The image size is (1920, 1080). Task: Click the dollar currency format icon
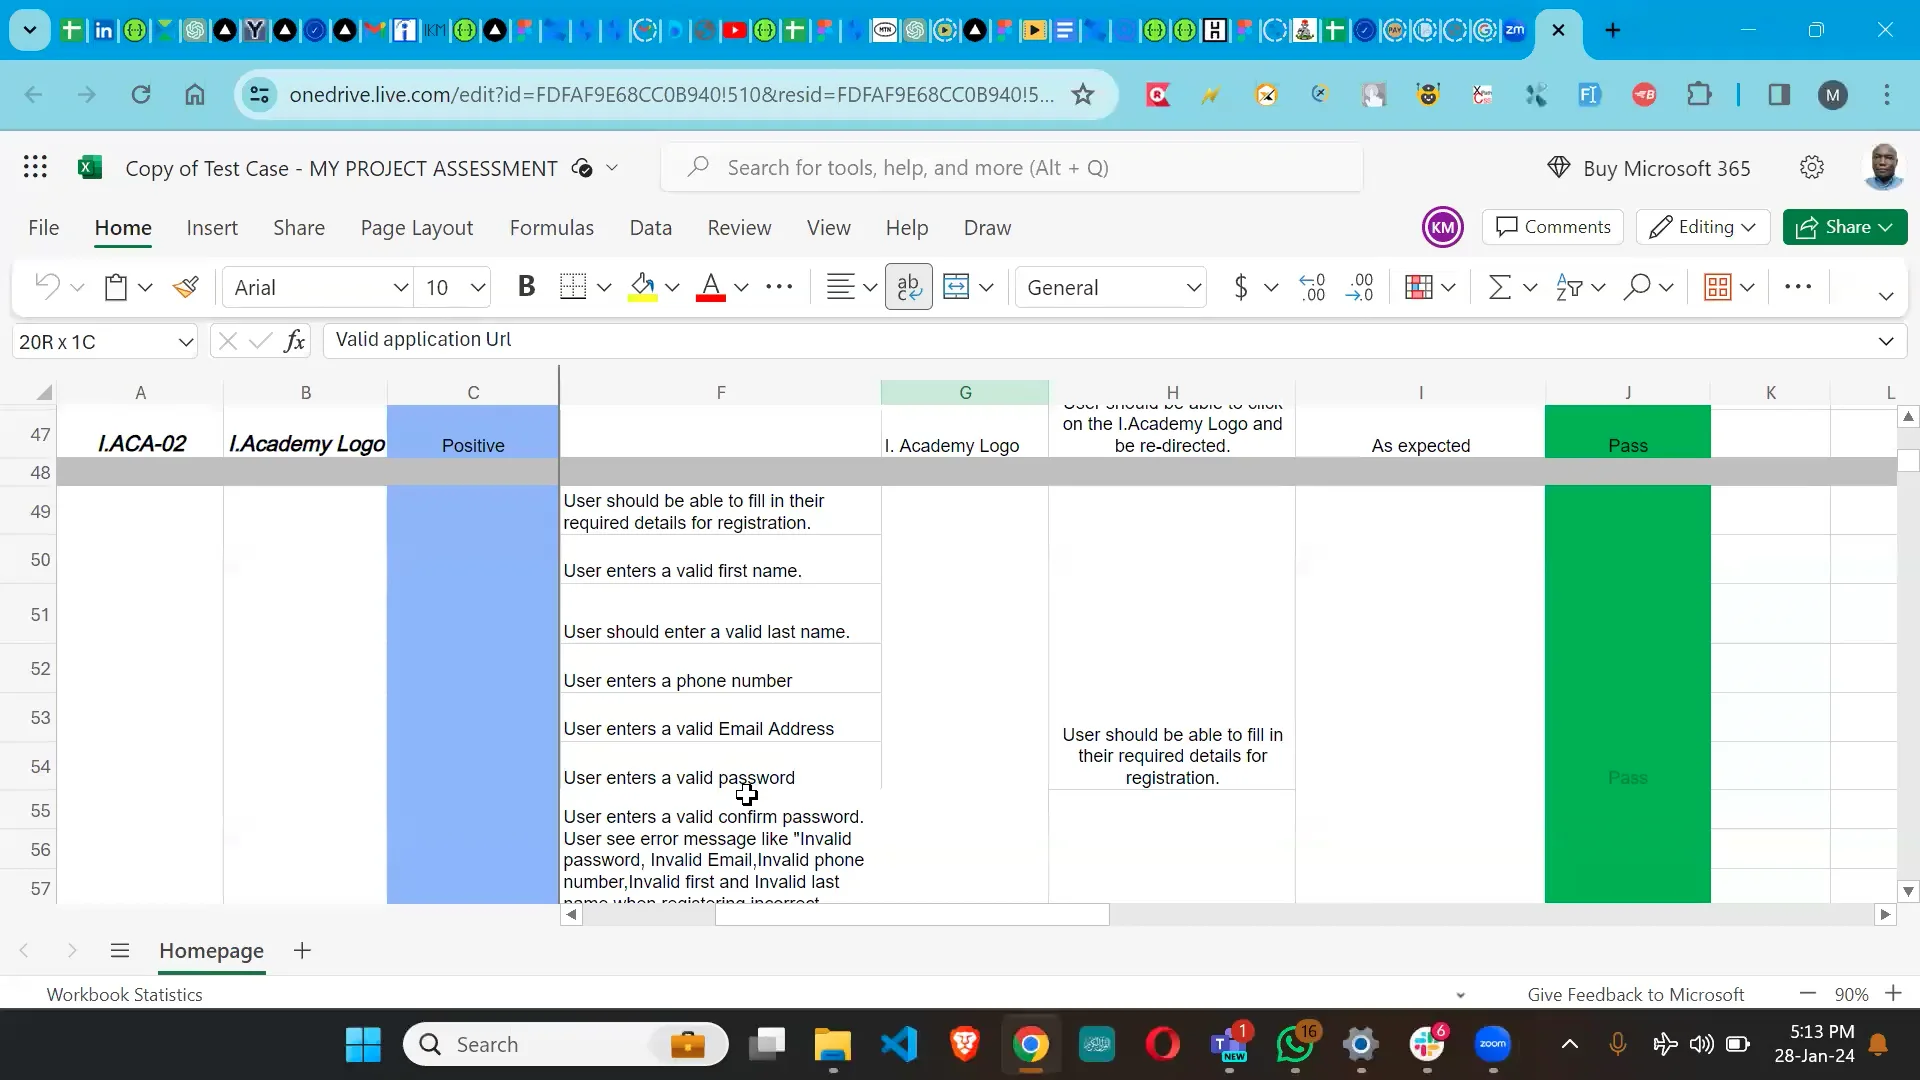pyautogui.click(x=1241, y=287)
